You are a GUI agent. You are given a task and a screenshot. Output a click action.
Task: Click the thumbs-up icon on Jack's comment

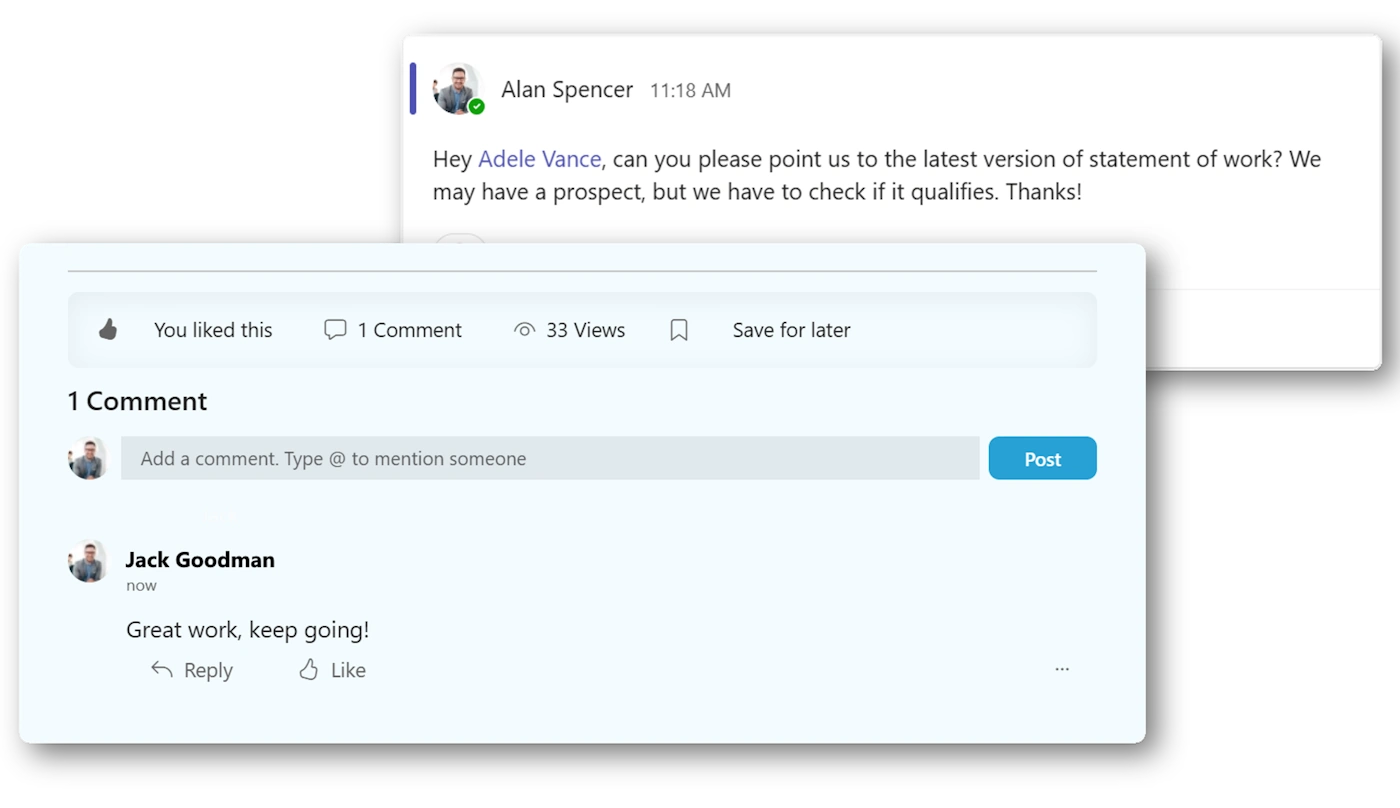point(309,670)
